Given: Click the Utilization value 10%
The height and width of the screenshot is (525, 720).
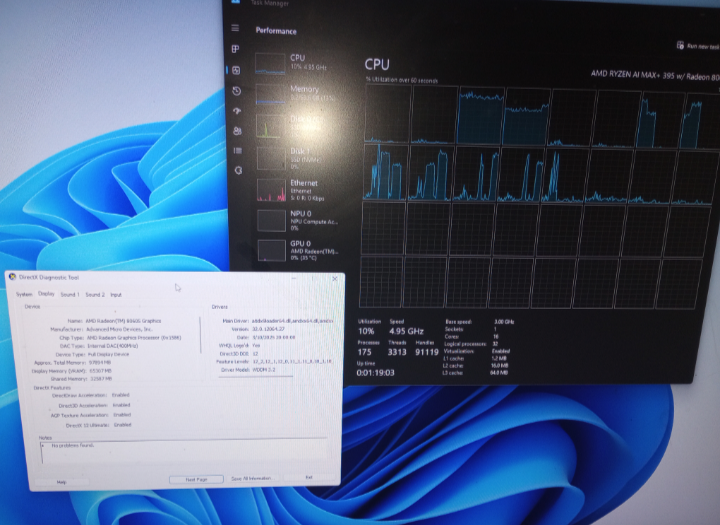Looking at the screenshot, I should pos(366,331).
